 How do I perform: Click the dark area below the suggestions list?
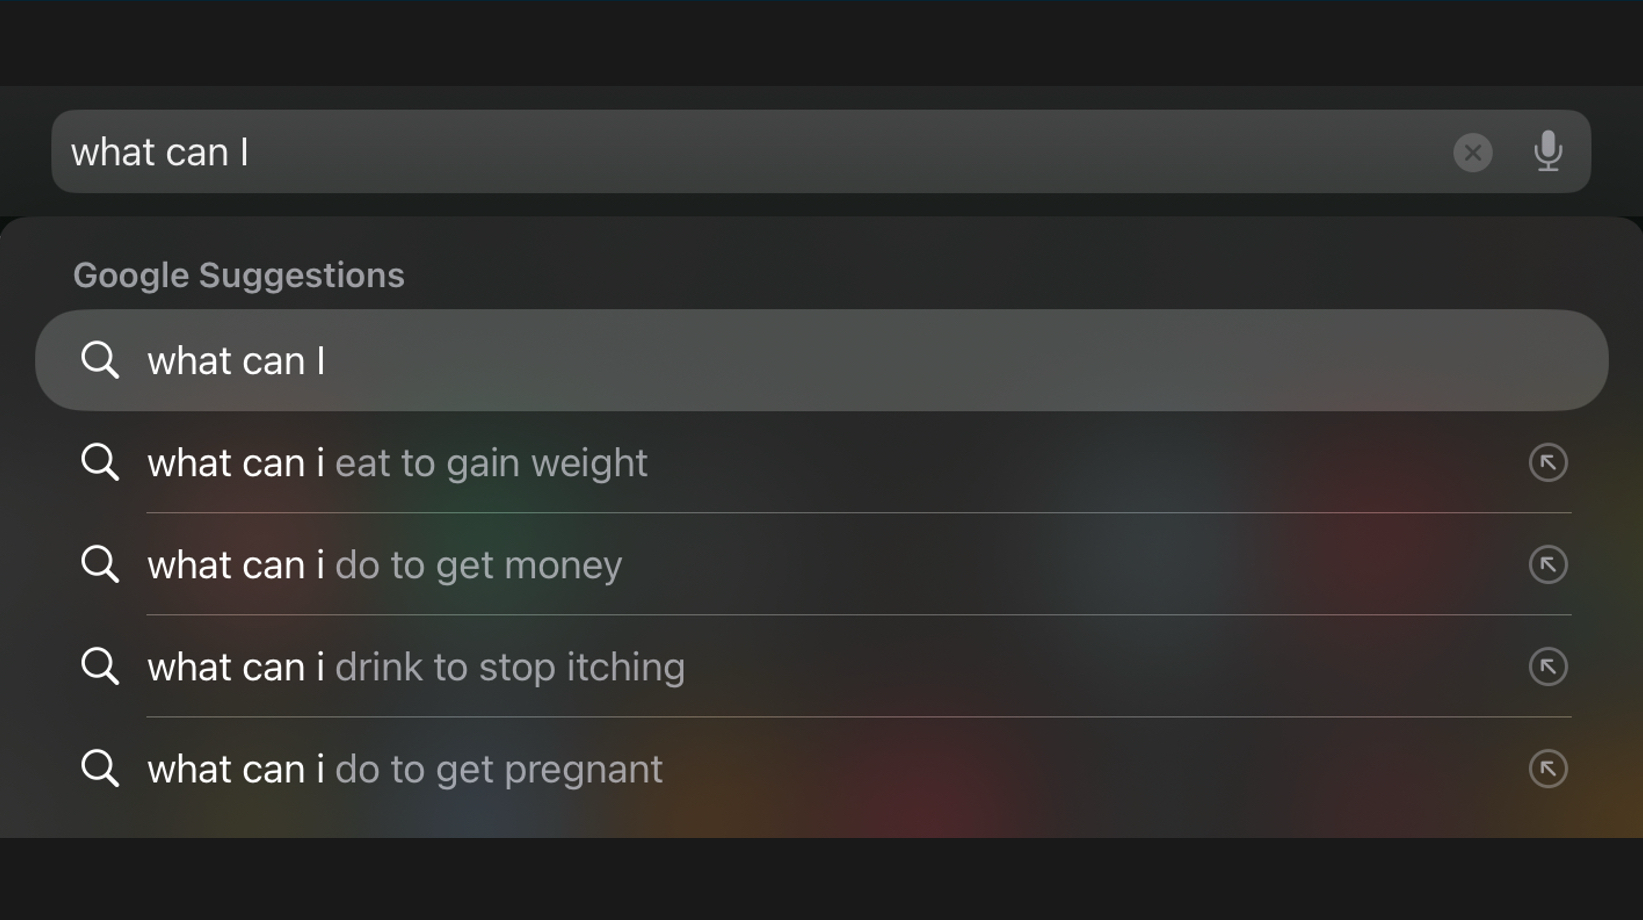pyautogui.click(x=820, y=880)
